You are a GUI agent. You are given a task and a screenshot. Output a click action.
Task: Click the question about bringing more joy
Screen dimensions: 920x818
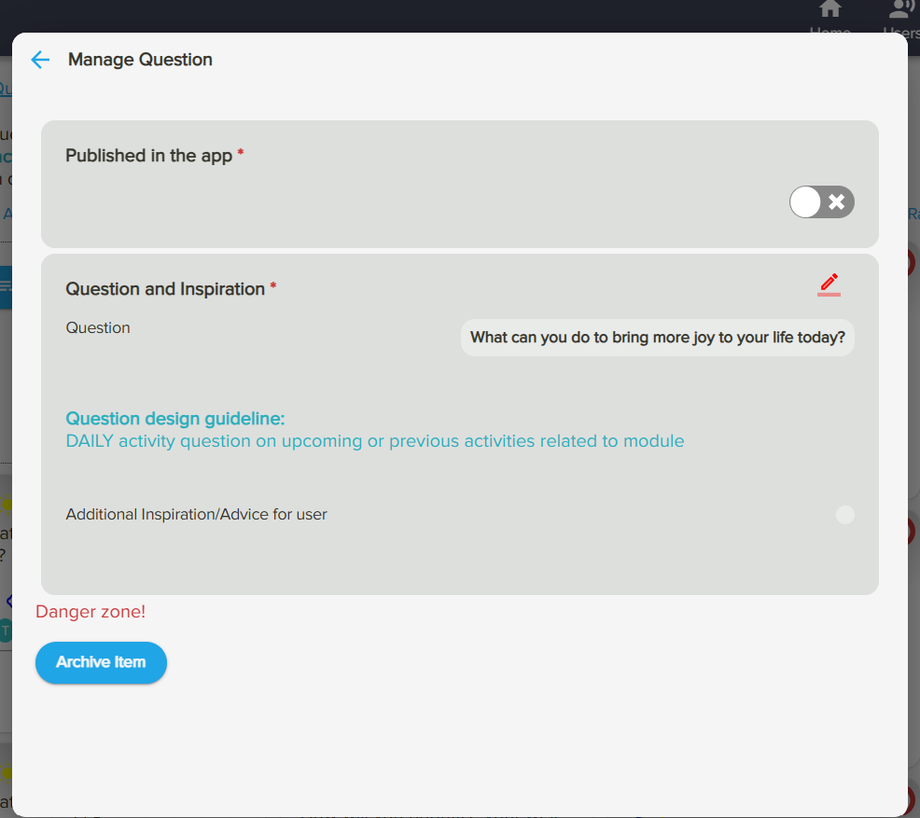click(657, 337)
